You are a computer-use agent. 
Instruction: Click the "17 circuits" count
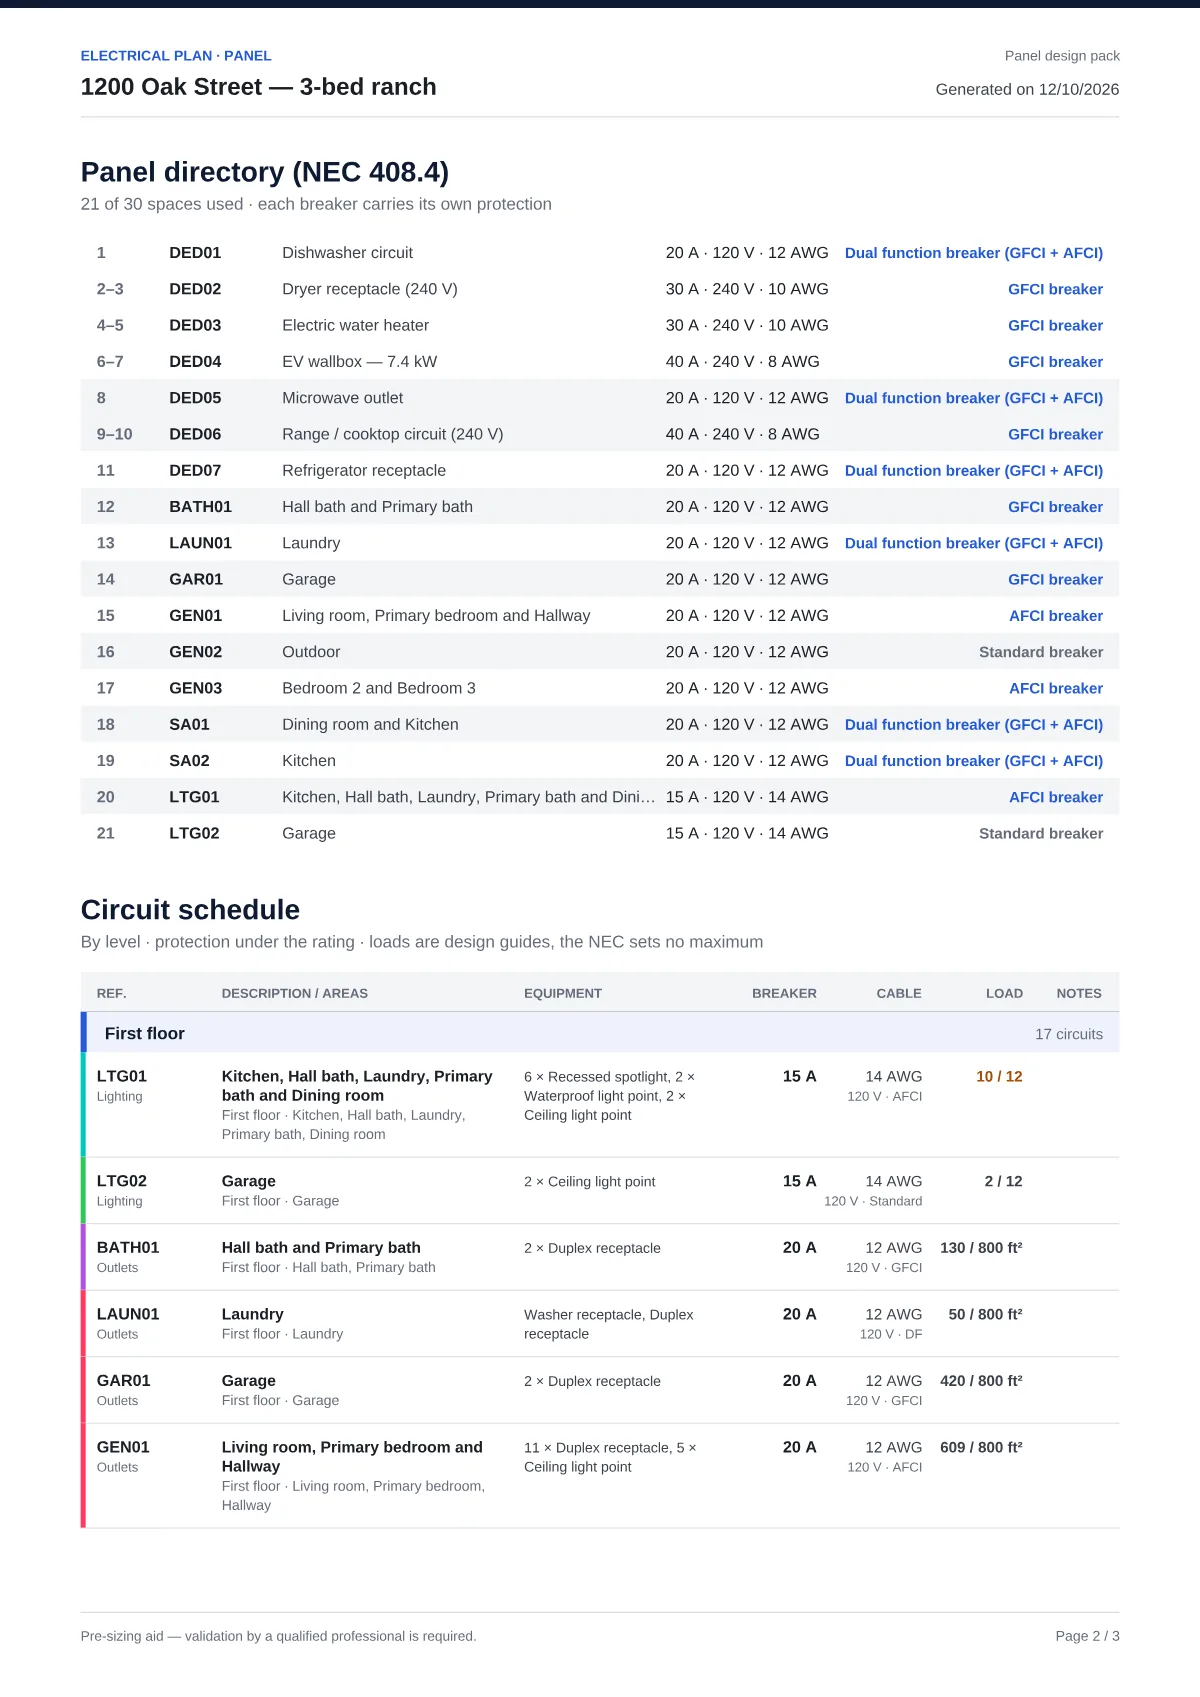tap(1069, 1034)
